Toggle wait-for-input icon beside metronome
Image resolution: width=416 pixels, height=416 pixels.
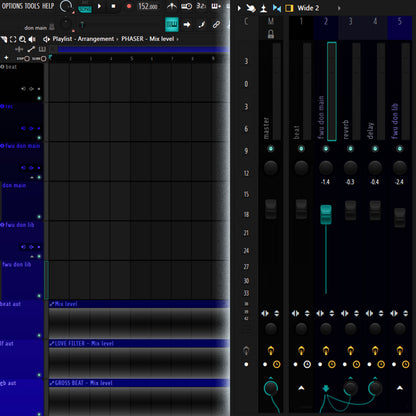click(x=186, y=6)
